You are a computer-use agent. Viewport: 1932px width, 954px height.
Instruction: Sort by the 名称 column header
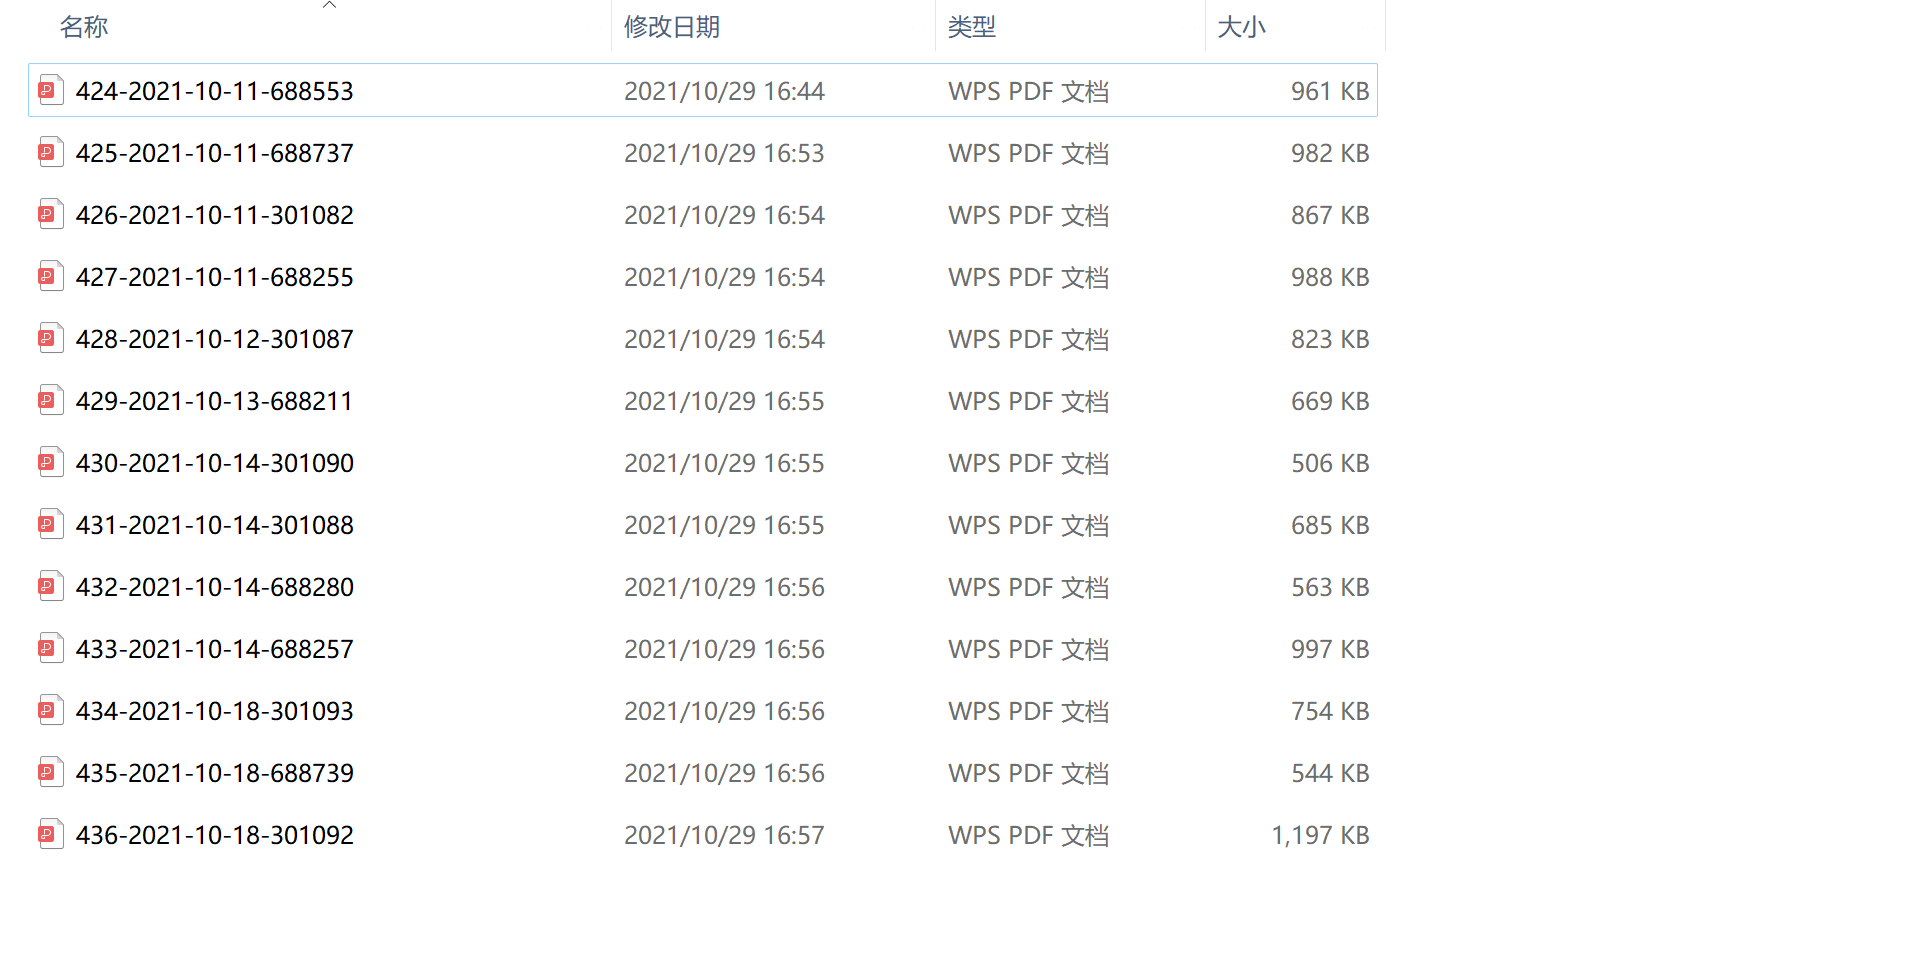tap(84, 27)
